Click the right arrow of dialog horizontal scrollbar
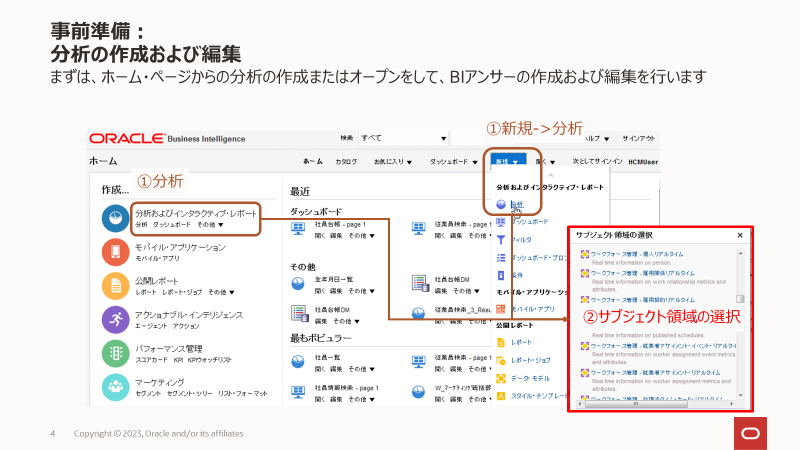The height and width of the screenshot is (450, 800). [732, 404]
